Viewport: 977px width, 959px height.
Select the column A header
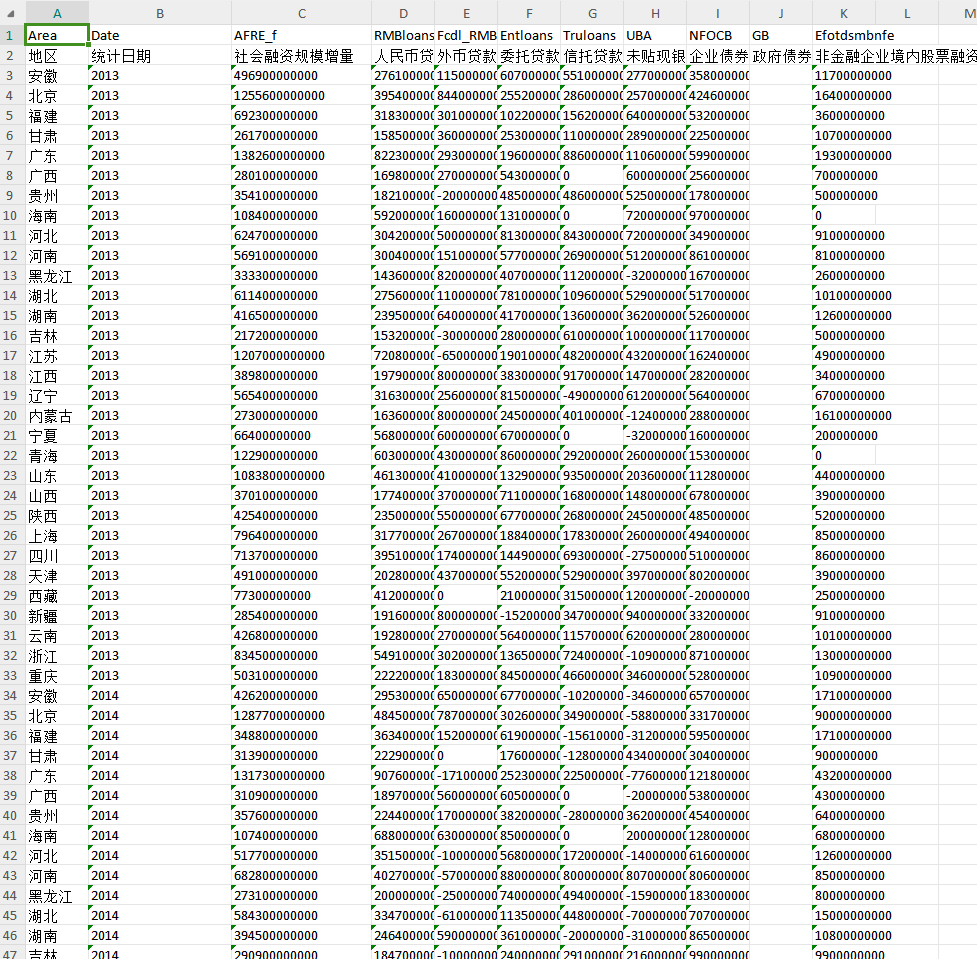pyautogui.click(x=56, y=13)
